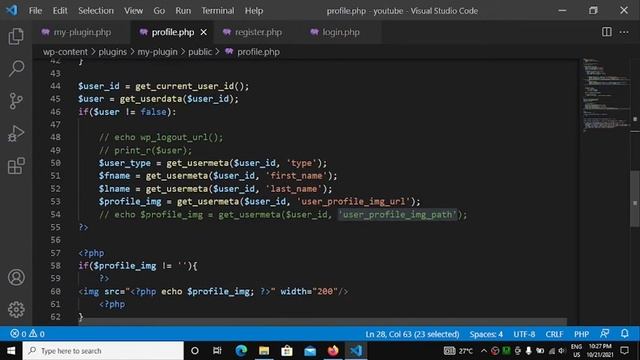Open the View menu
This screenshot has height=360, width=640.
pos(133,11)
